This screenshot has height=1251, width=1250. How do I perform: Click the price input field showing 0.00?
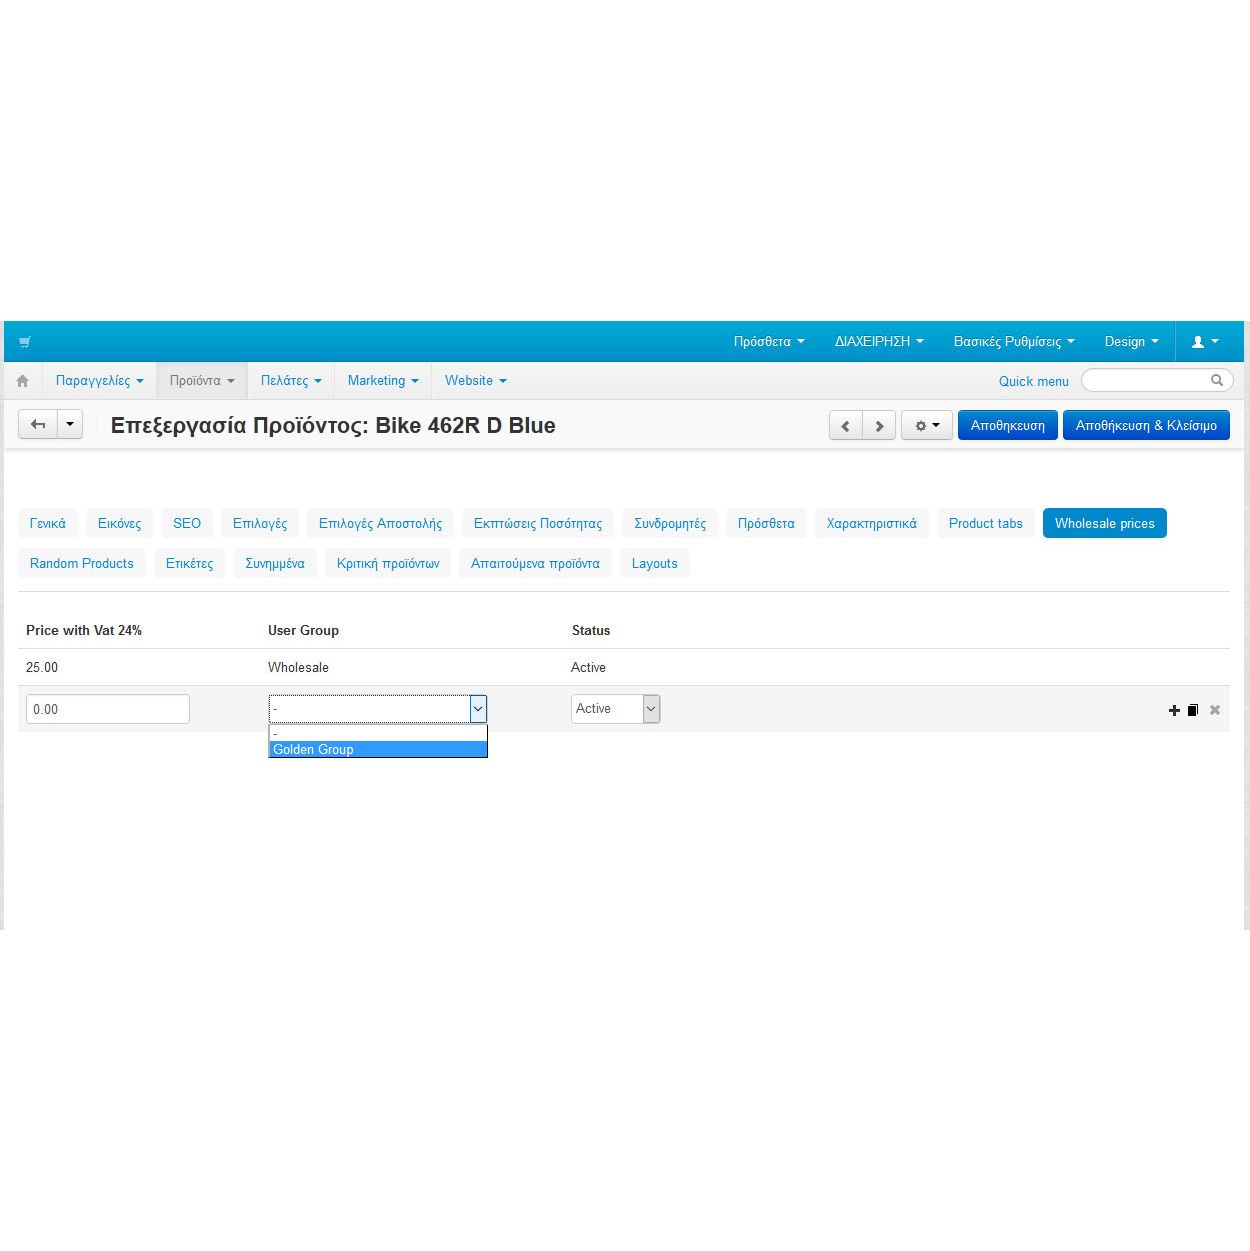(x=108, y=709)
